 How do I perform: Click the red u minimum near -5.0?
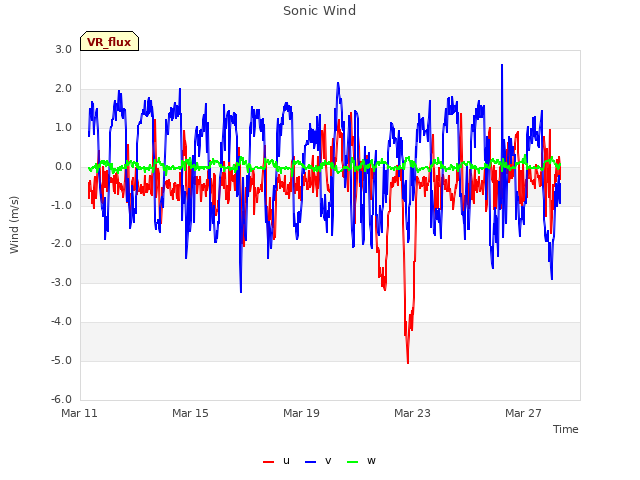pos(408,362)
